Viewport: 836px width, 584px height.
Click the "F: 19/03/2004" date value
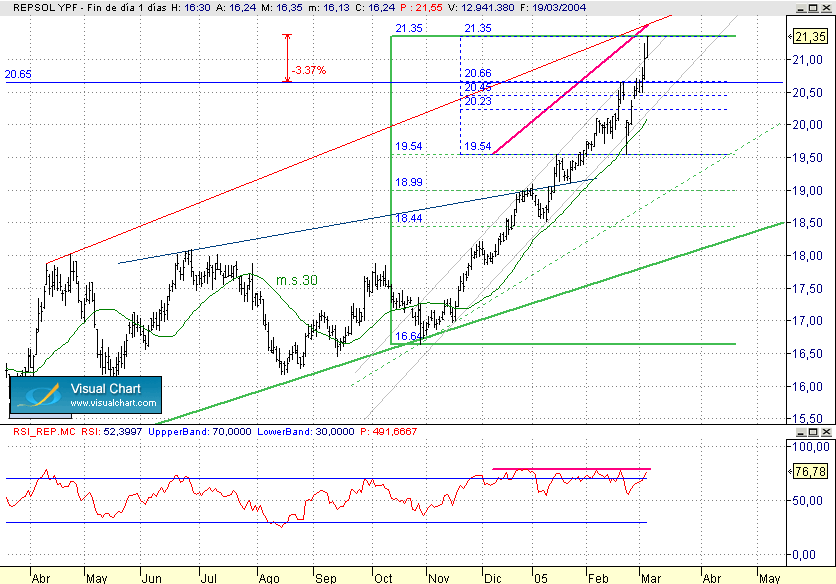552,8
